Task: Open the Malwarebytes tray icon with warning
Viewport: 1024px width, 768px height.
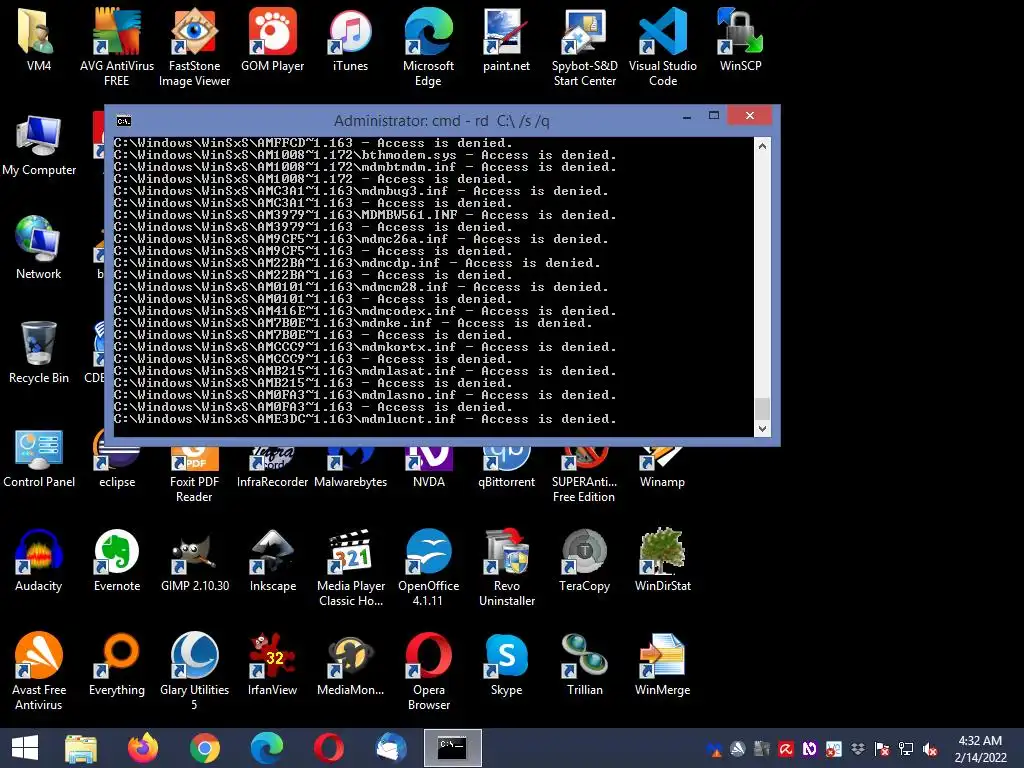Action: (x=714, y=749)
